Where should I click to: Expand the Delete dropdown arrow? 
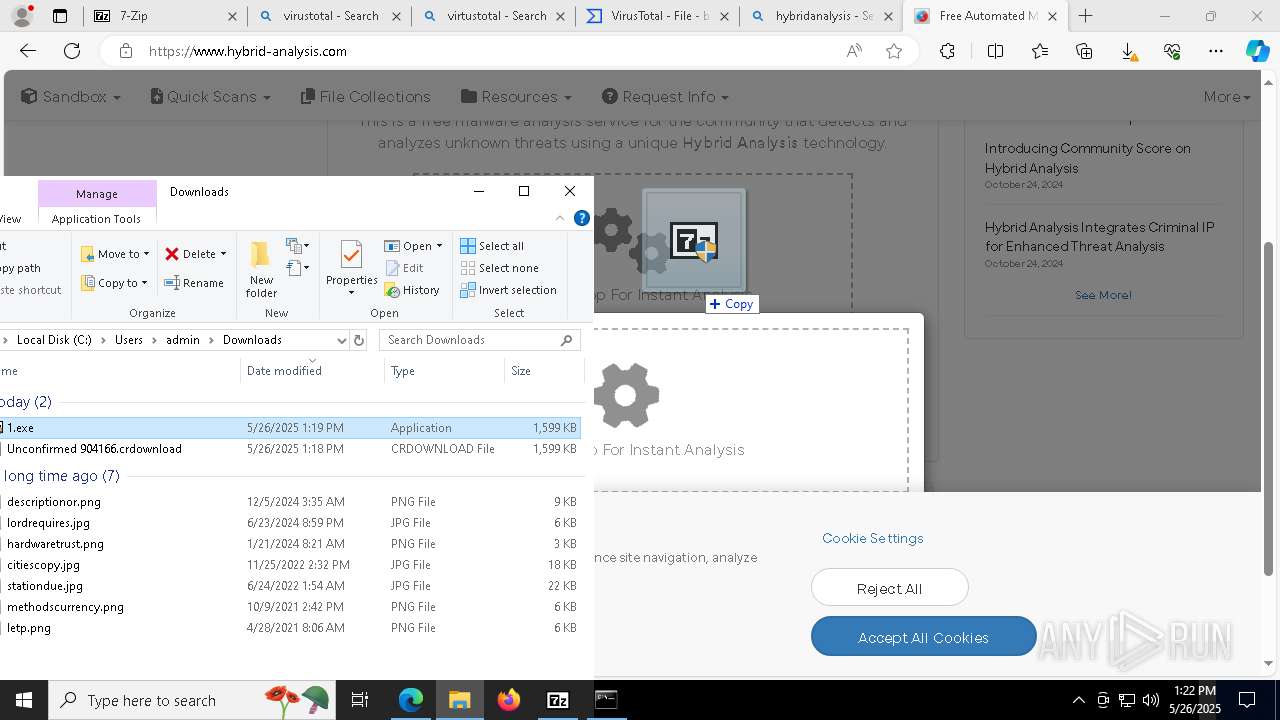coord(223,254)
